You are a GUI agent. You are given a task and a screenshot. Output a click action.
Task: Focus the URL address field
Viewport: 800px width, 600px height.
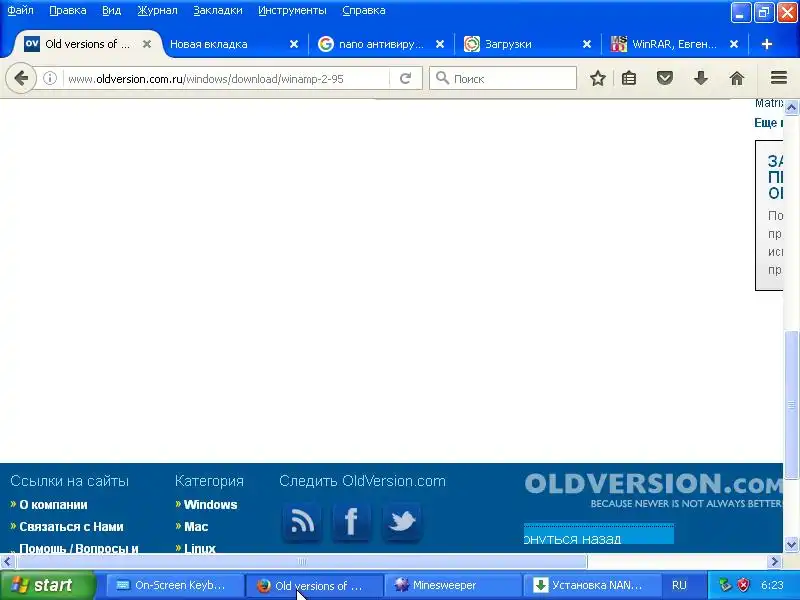tap(227, 79)
